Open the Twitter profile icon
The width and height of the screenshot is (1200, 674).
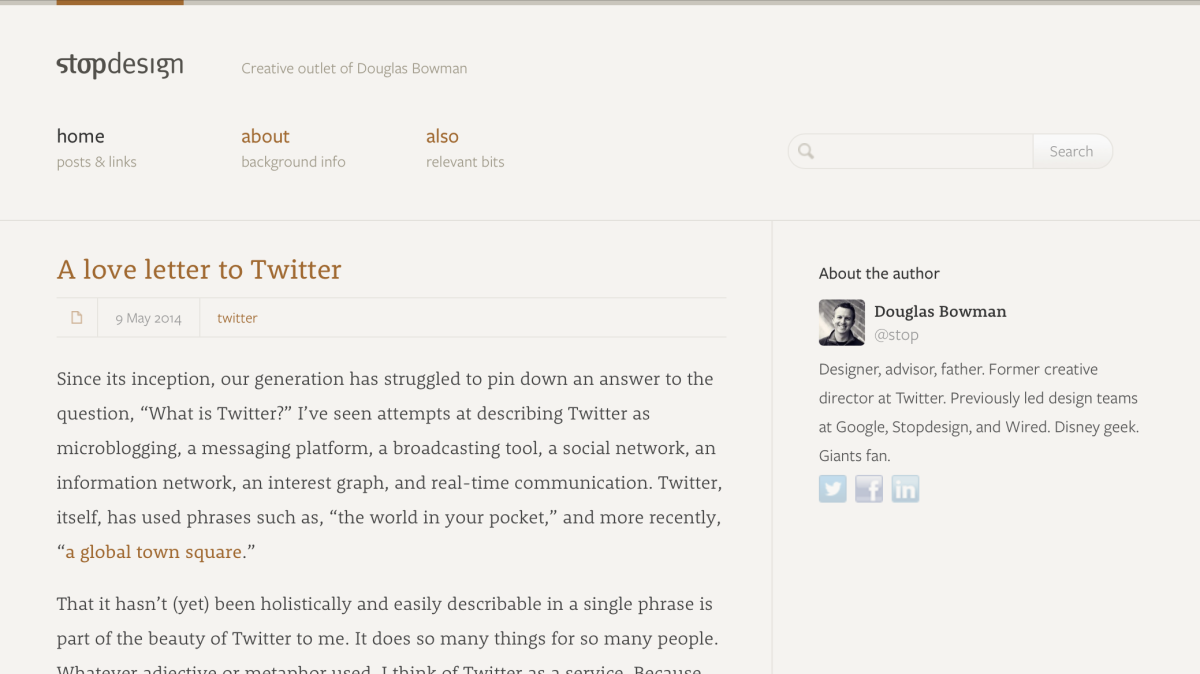point(833,489)
